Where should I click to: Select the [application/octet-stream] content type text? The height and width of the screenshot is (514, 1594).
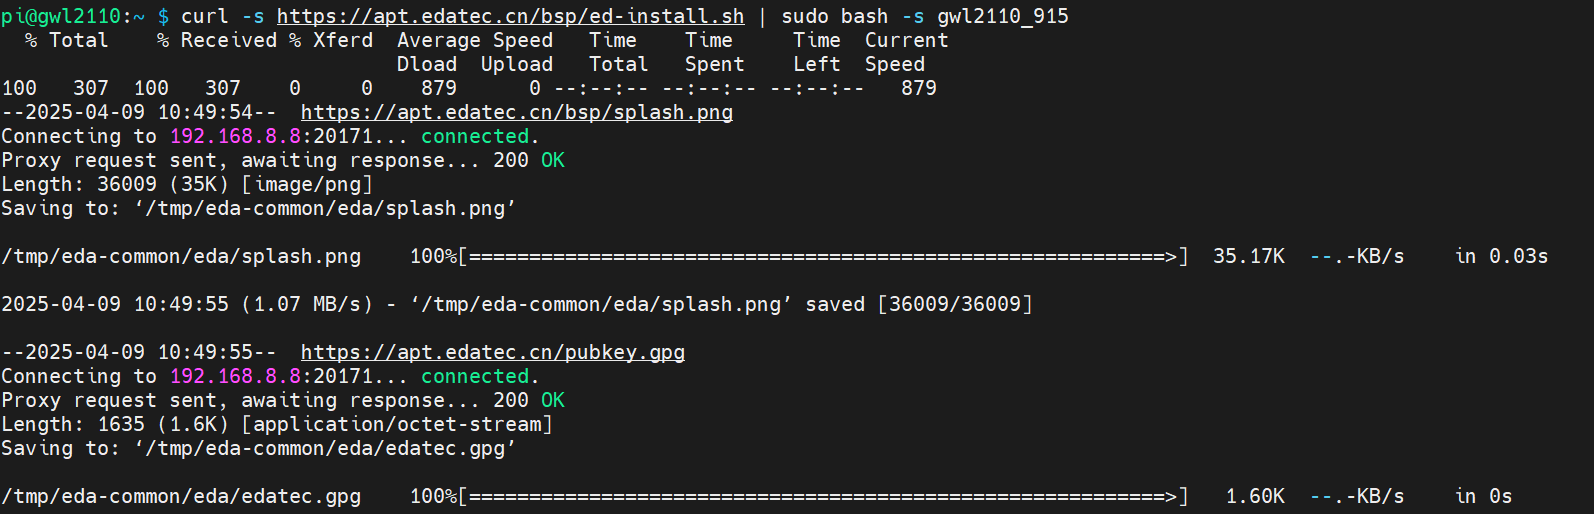(397, 424)
